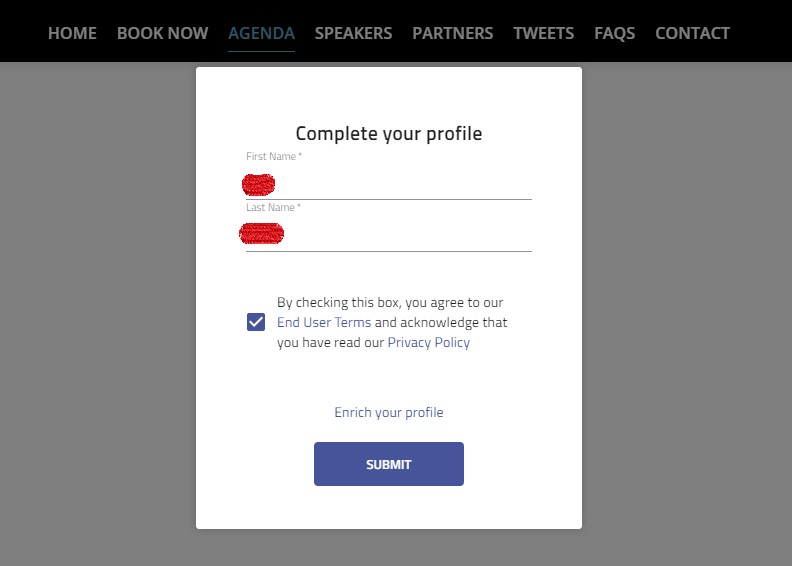Select the AGENDA nav item
The width and height of the screenshot is (792, 566).
pyautogui.click(x=261, y=33)
